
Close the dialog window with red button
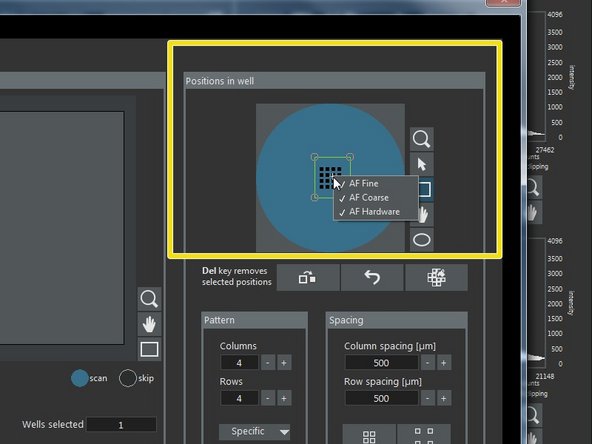(503, 3)
